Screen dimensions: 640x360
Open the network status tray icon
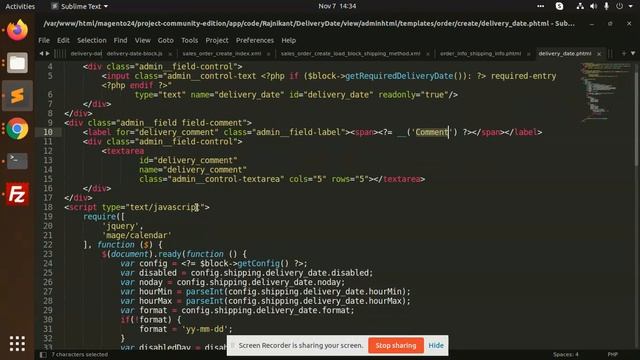(x=580, y=6)
